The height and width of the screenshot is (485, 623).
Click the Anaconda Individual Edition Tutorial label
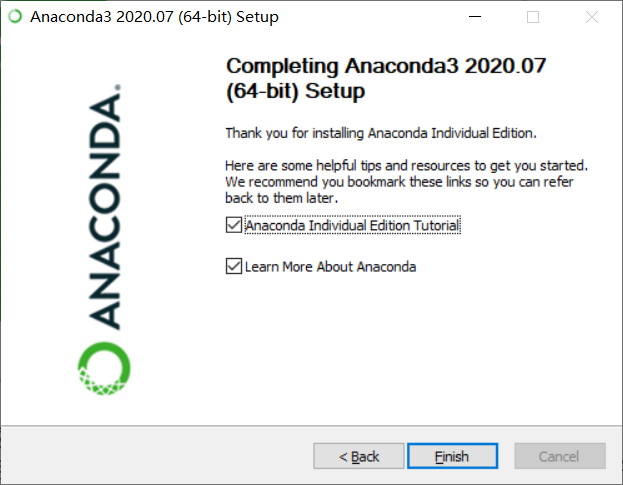click(x=352, y=225)
